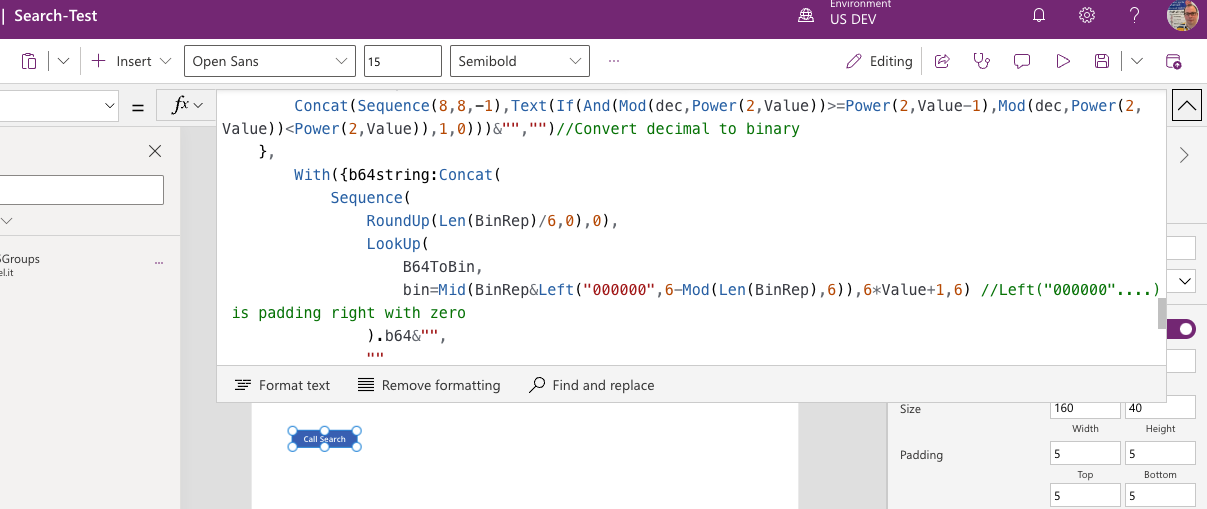The height and width of the screenshot is (509, 1207).
Task: Open the settings gear
Action: [x=1087, y=16]
